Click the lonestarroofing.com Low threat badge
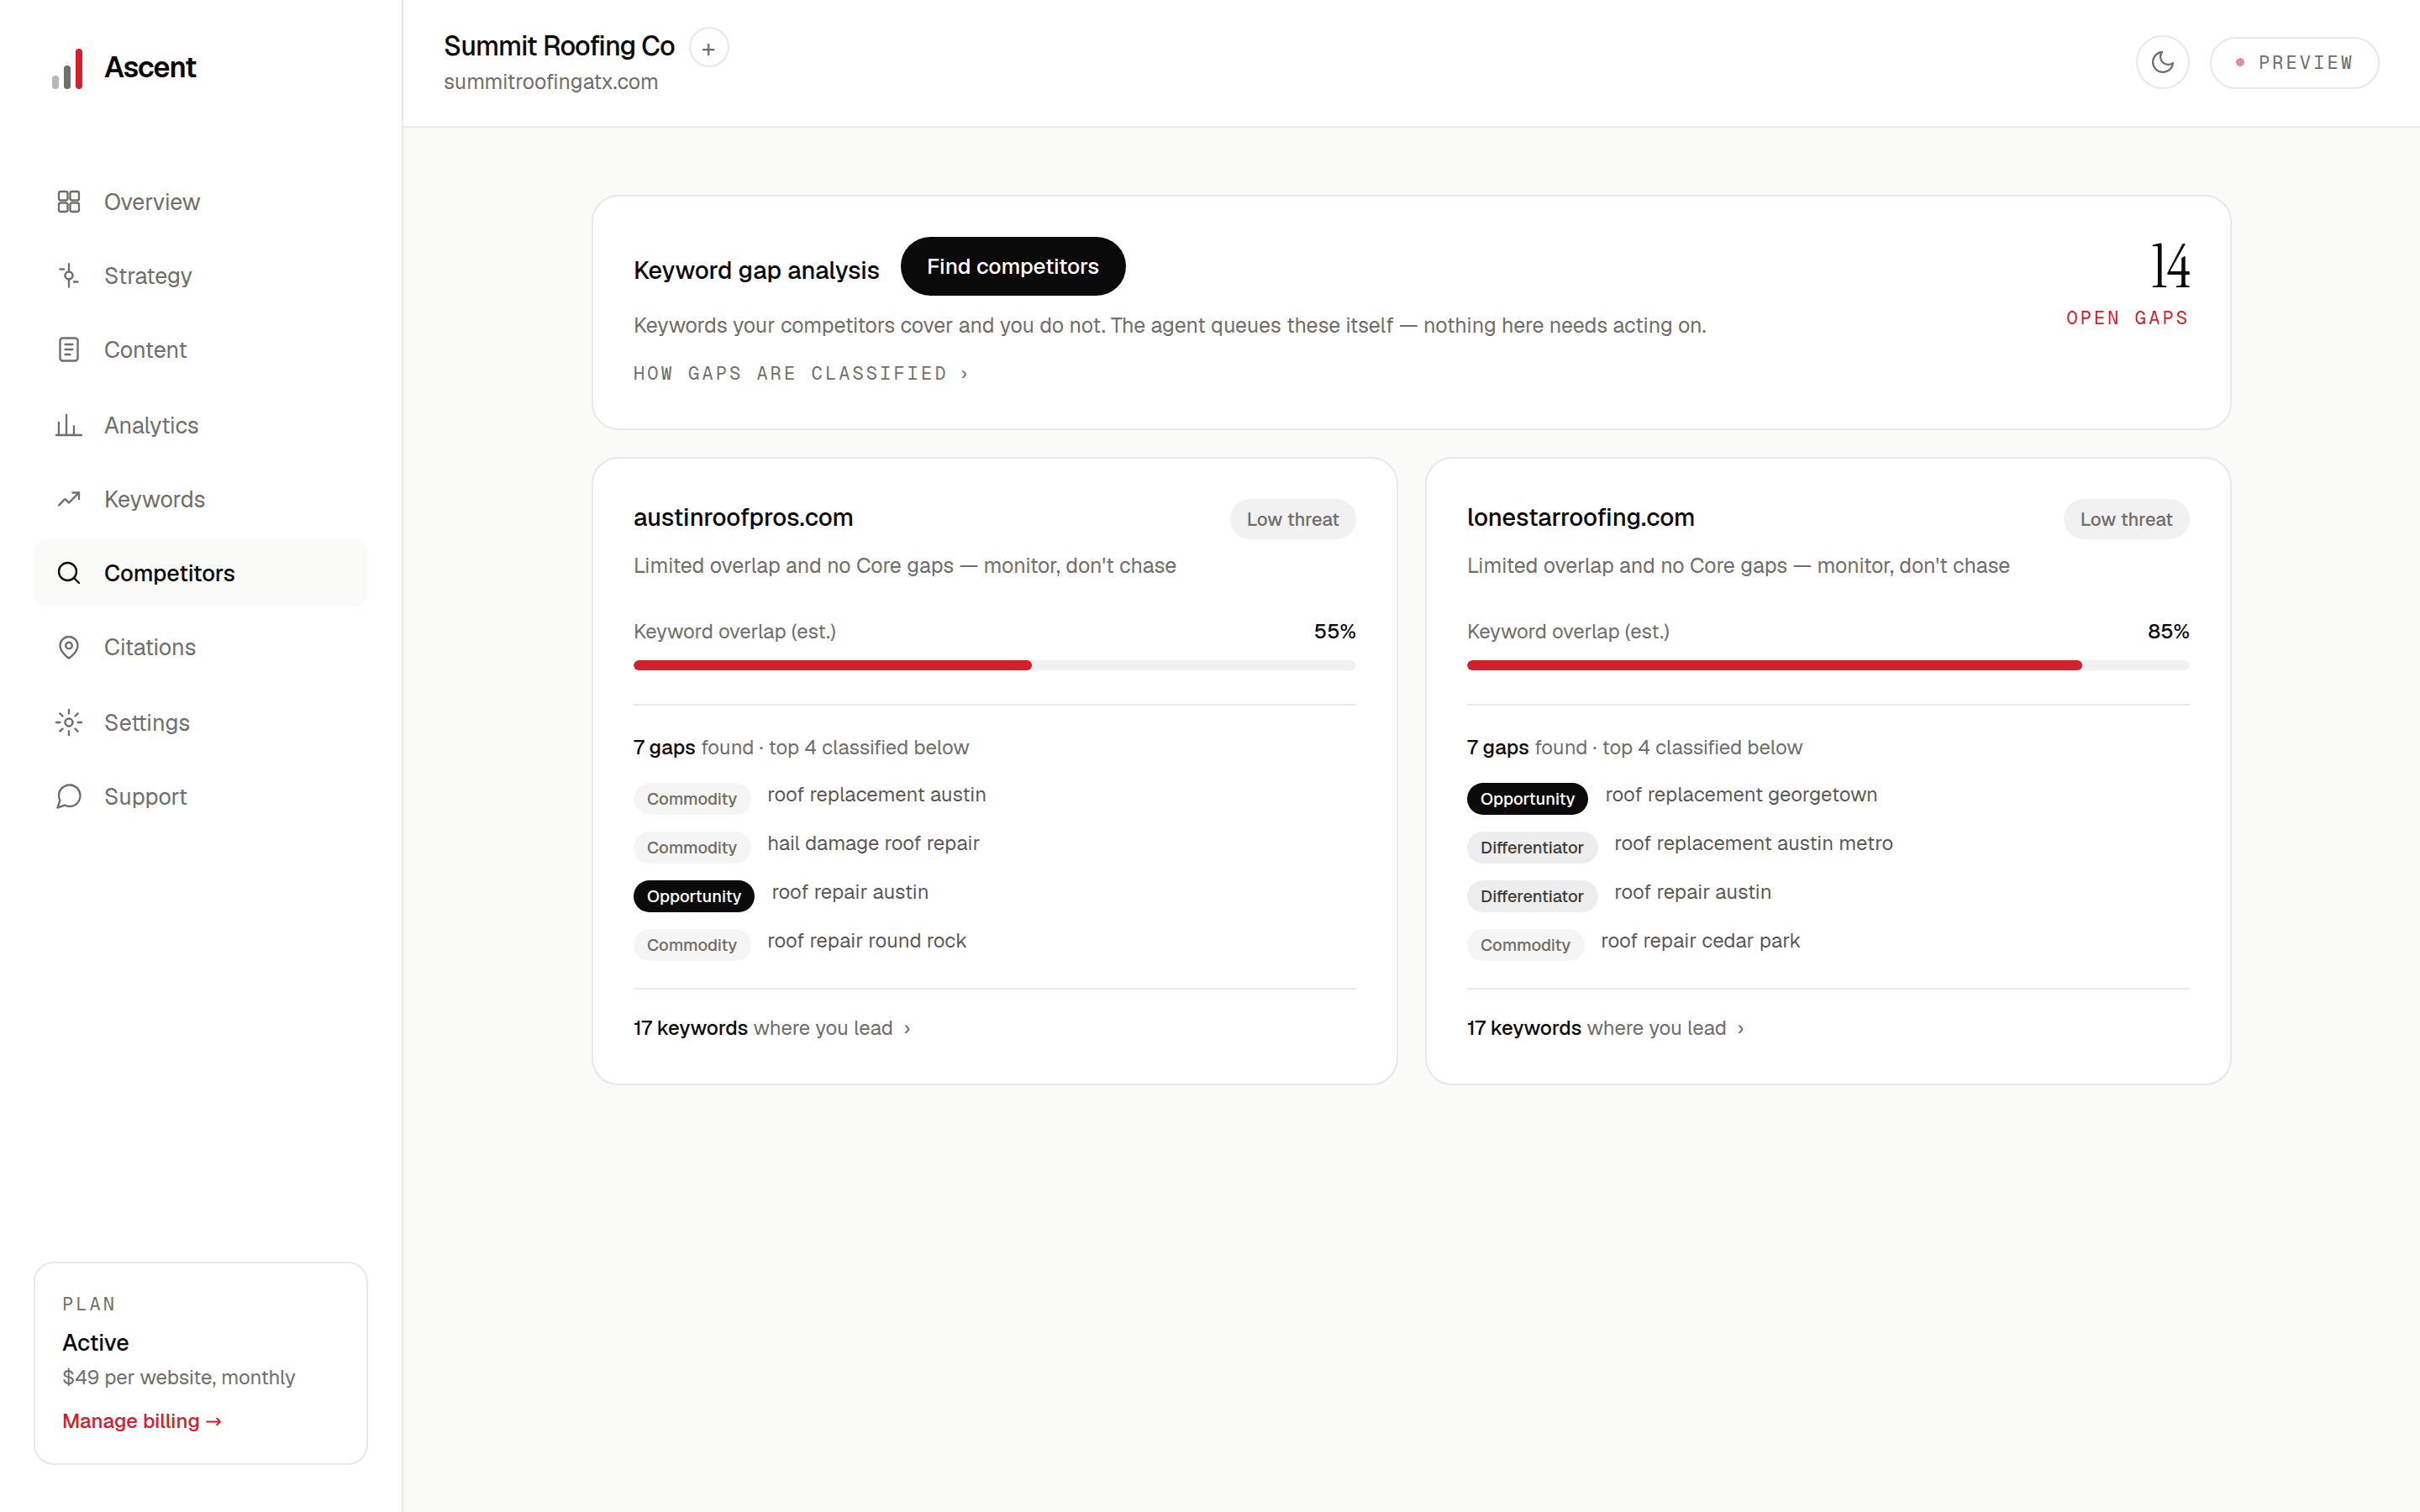The height and width of the screenshot is (1512, 2420). coord(2125,519)
